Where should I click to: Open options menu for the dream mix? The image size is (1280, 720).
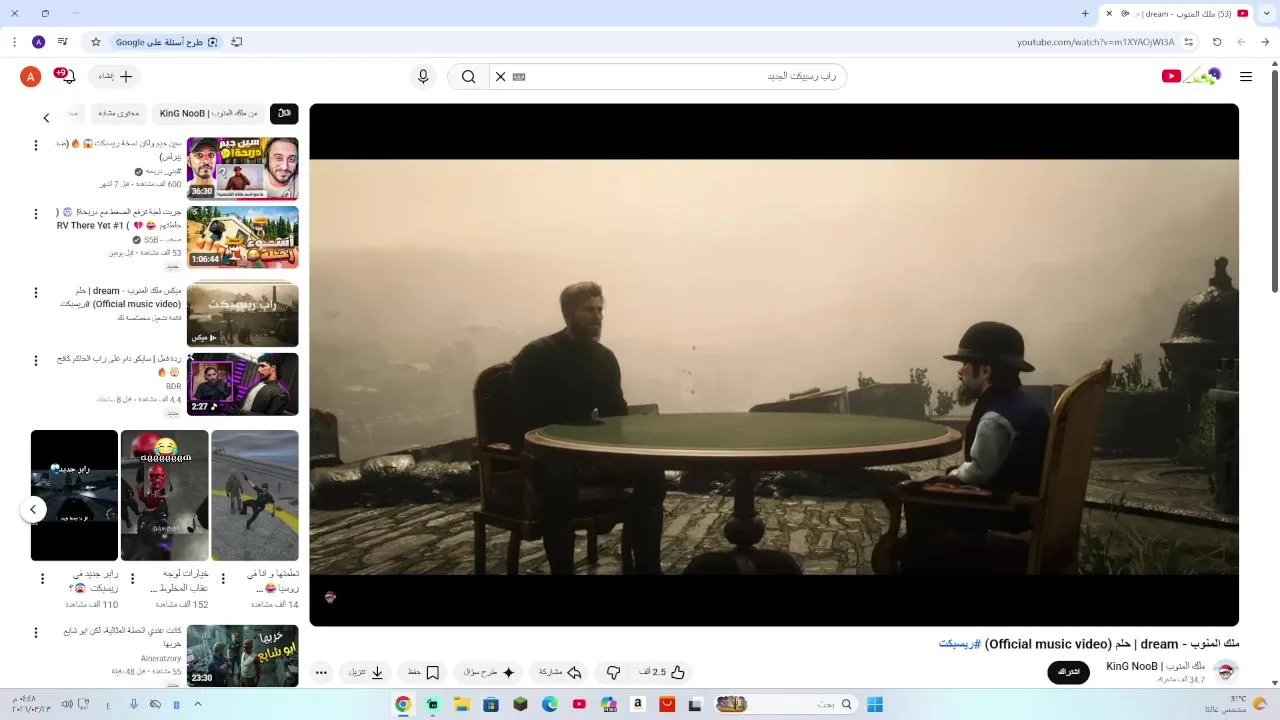tap(36, 293)
